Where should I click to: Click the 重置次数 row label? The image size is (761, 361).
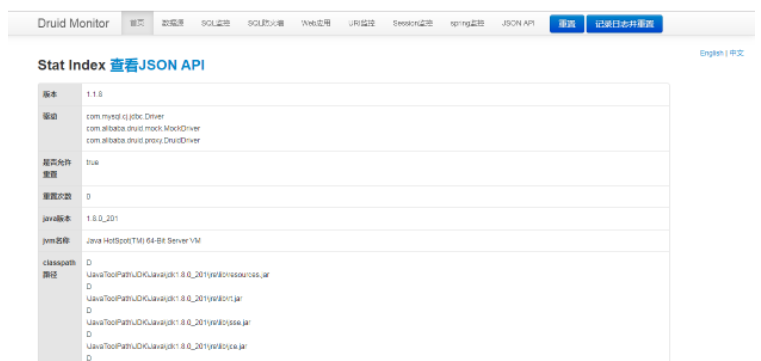click(x=57, y=197)
